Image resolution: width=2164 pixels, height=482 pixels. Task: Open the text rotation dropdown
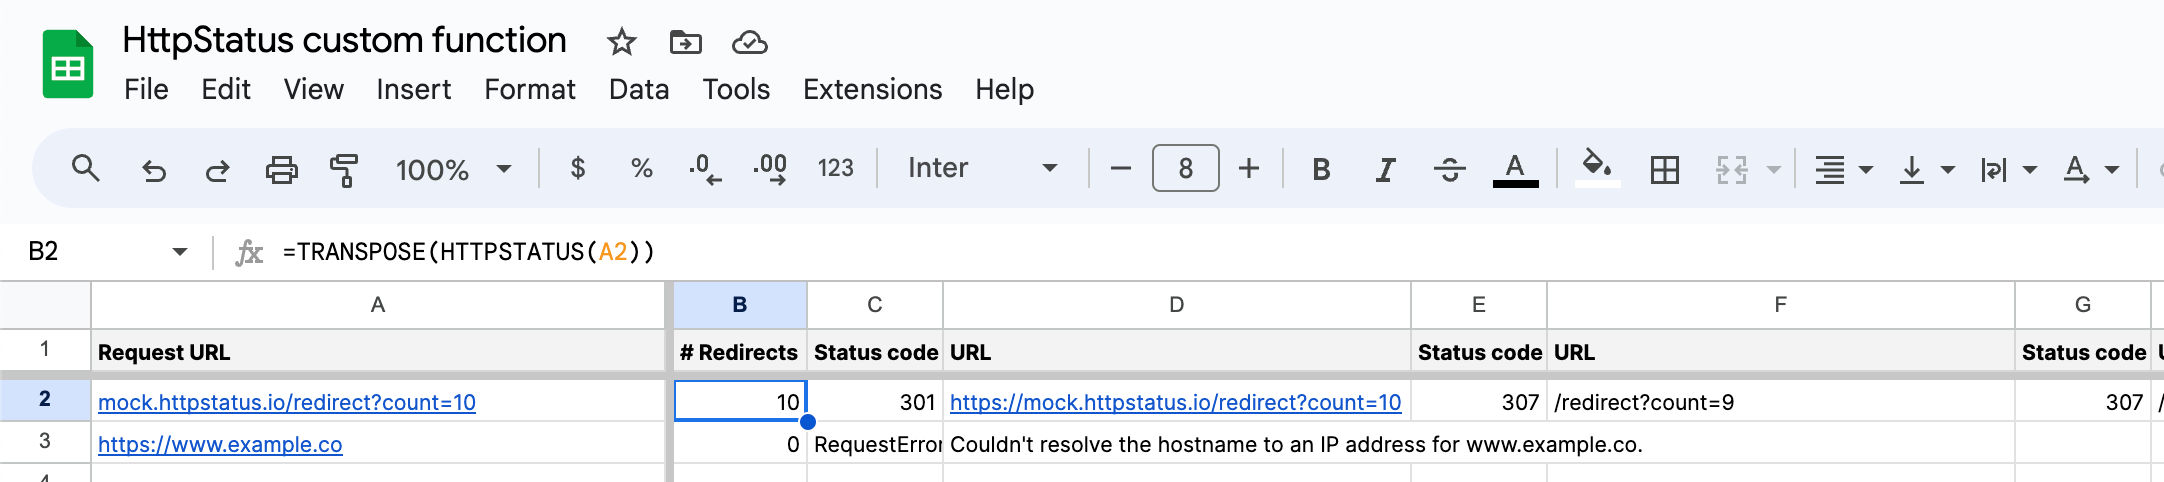[2091, 169]
